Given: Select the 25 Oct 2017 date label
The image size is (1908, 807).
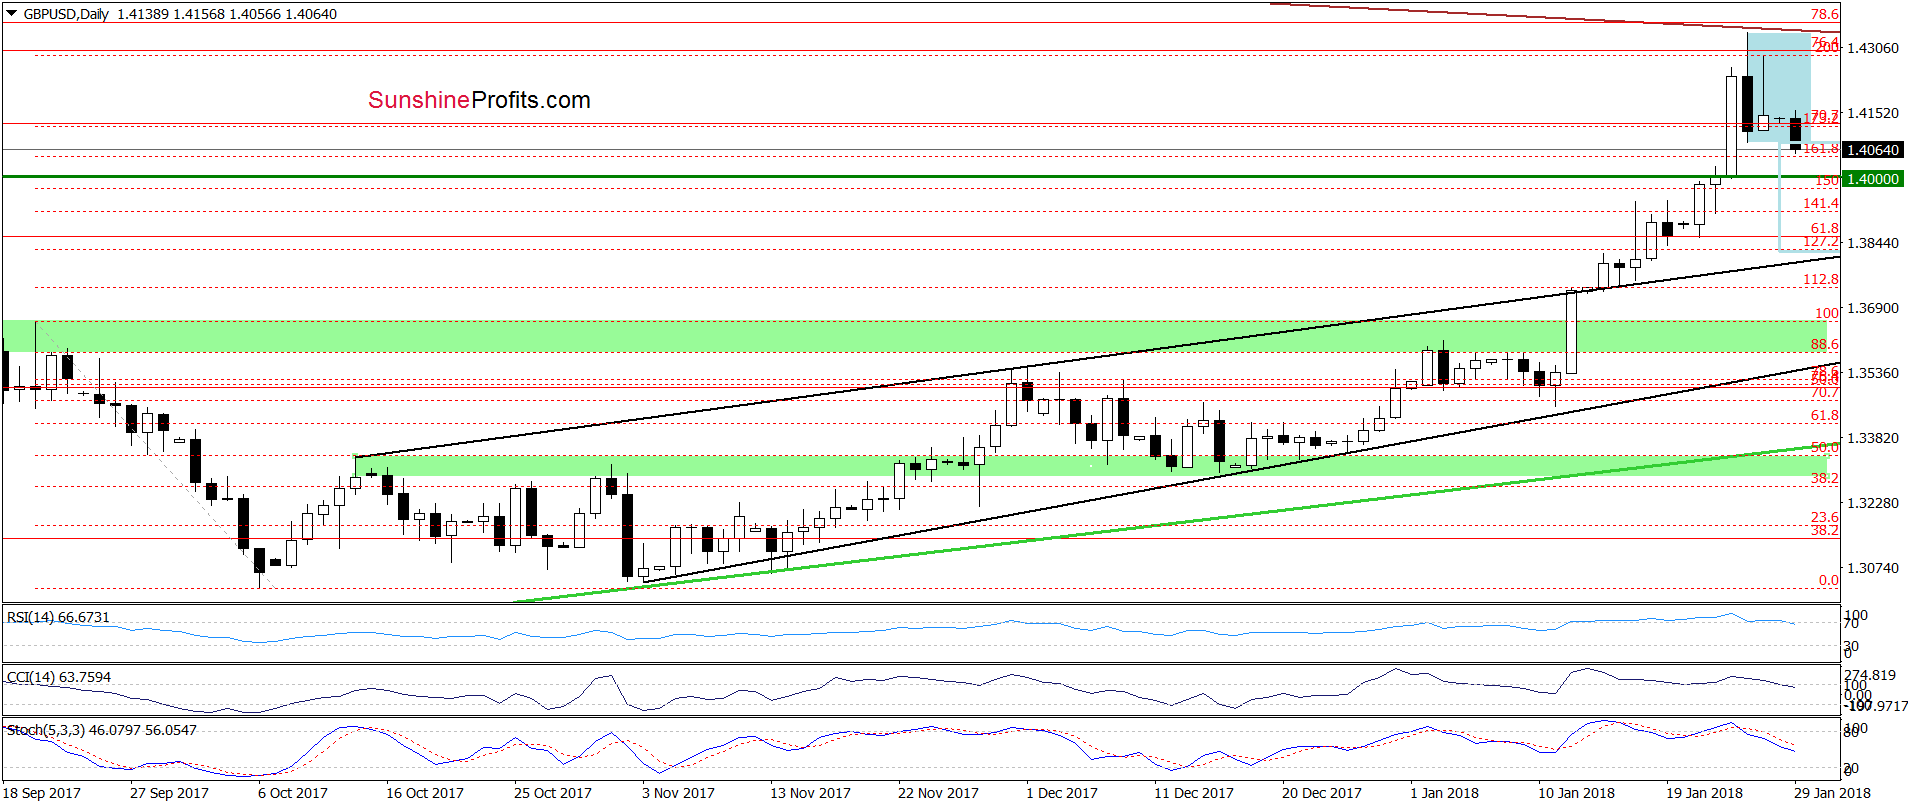Looking at the screenshot, I should 553,793.
